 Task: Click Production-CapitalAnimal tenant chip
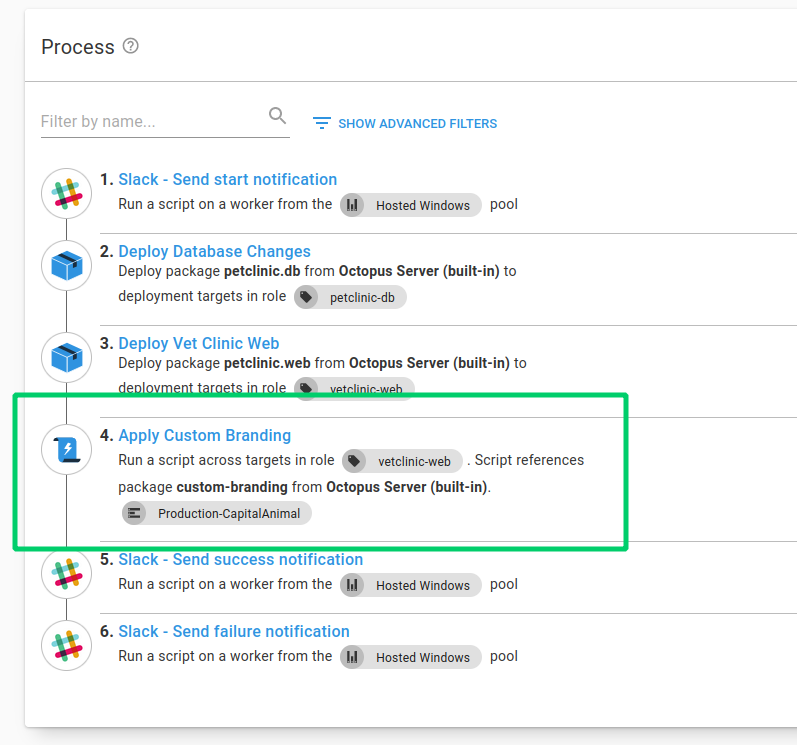(x=217, y=514)
